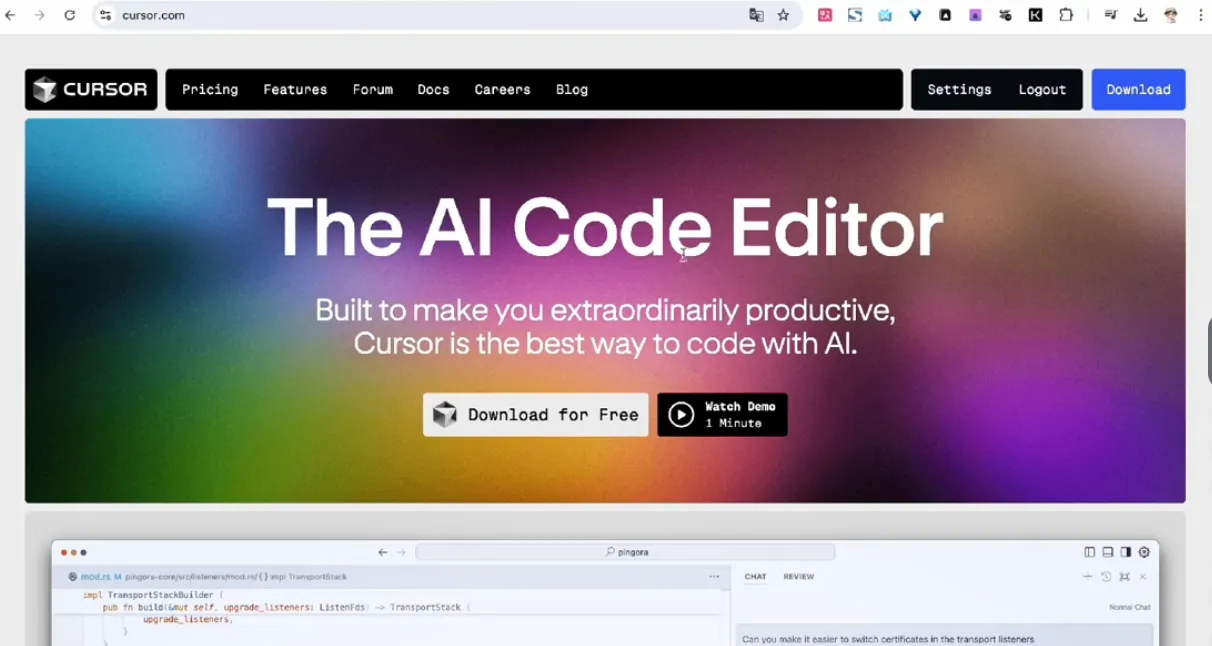
Task: Open the media controls icon
Action: 1110,15
